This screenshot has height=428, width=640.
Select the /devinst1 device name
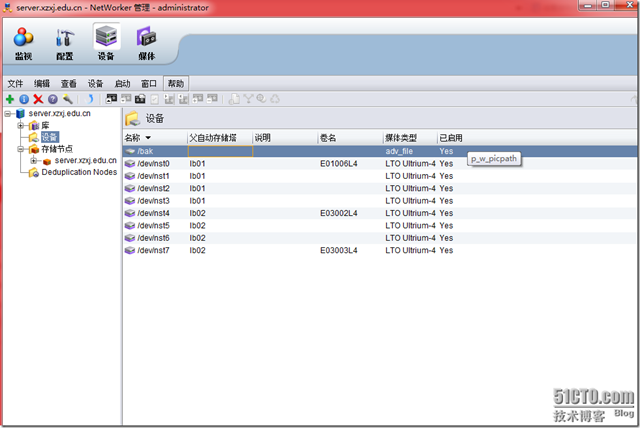point(153,176)
